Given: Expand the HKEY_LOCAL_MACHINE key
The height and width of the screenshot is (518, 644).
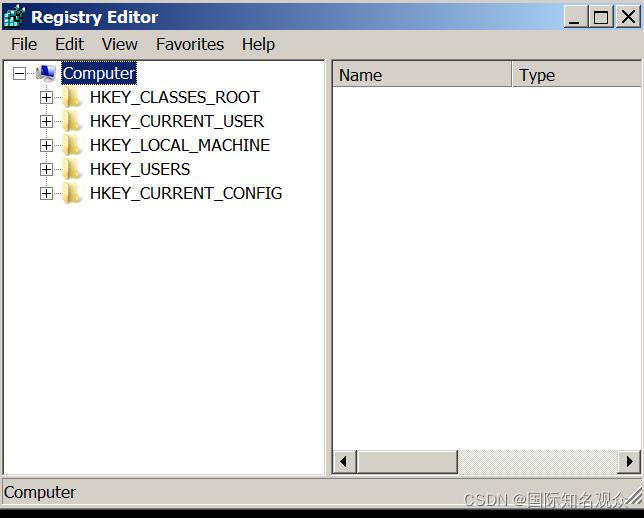Looking at the screenshot, I should 46,145.
